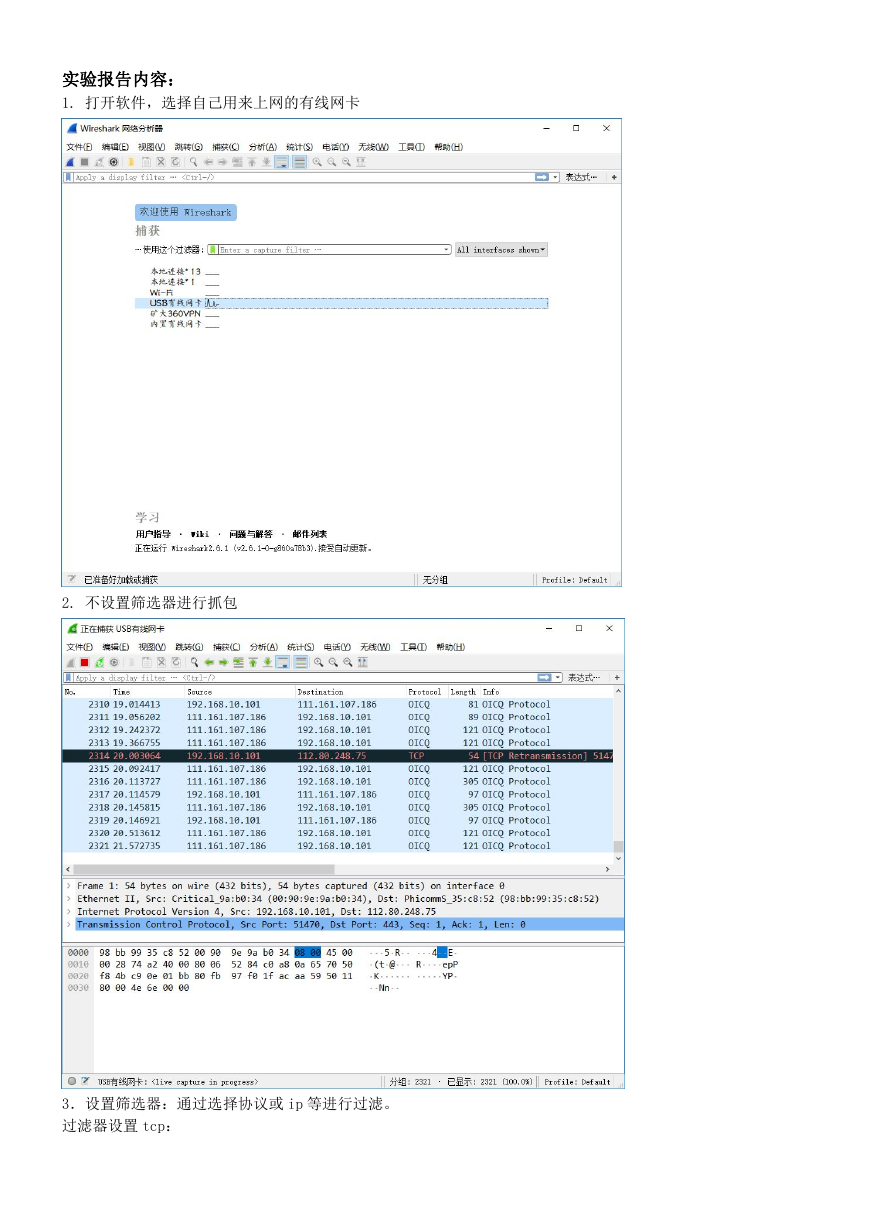
Task: Click the capture comment pencil icon in the 正在捕获 status bar
Action: [86, 1081]
